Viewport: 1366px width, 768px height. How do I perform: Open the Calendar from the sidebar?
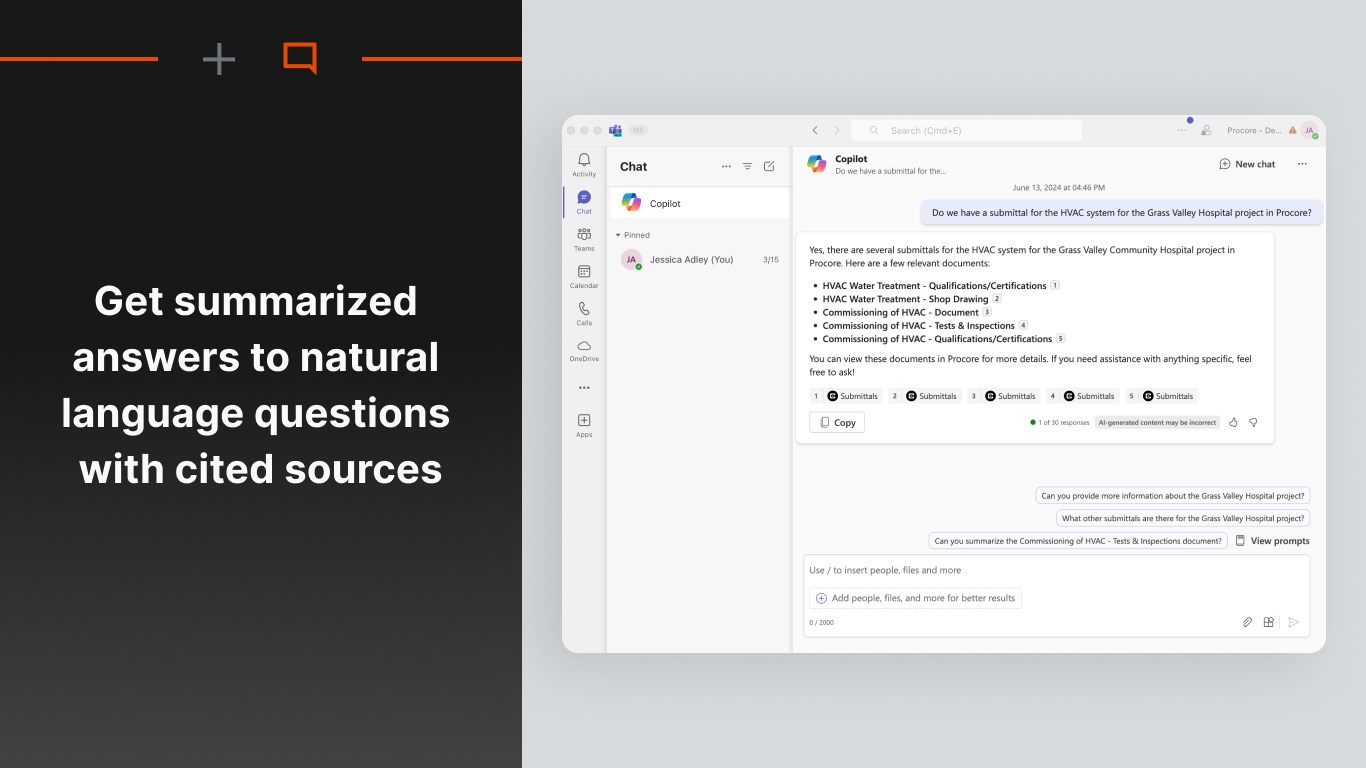pyautogui.click(x=584, y=276)
